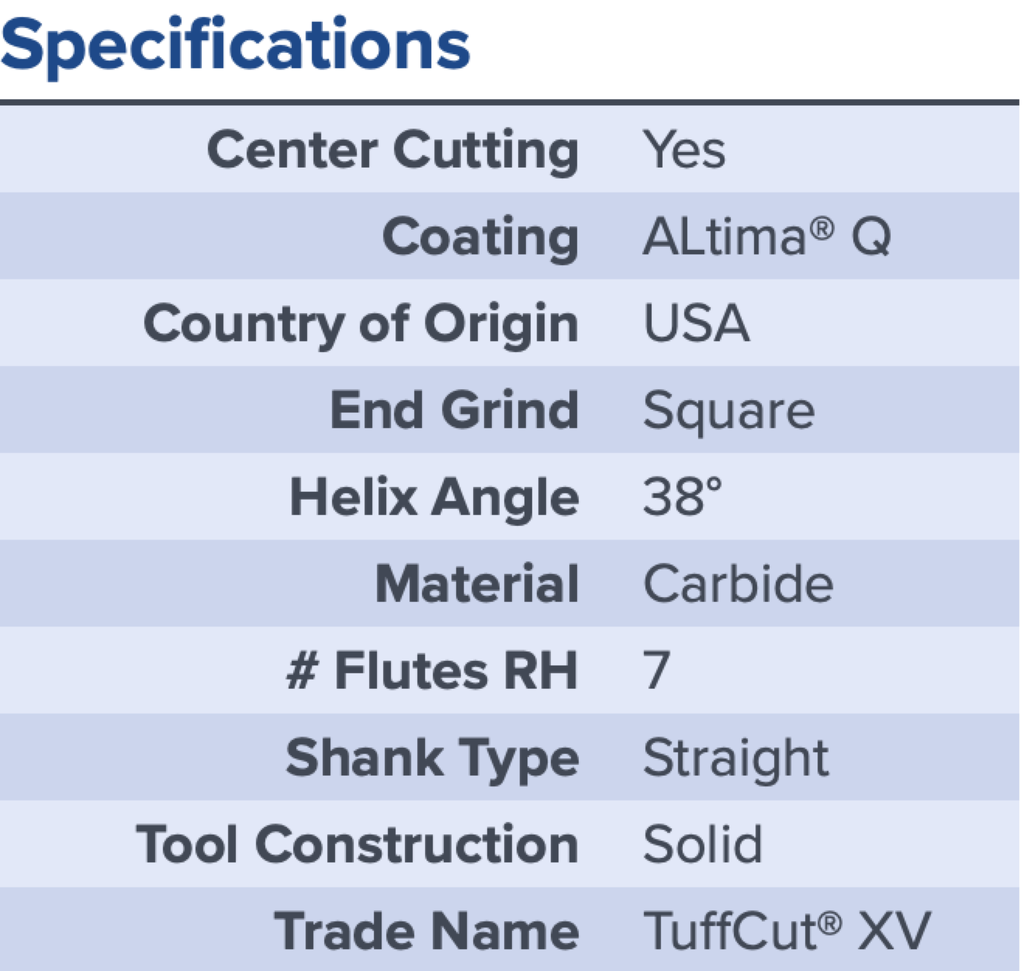Click the ALtima Q coating value
The width and height of the screenshot is (1024, 971).
click(x=766, y=238)
